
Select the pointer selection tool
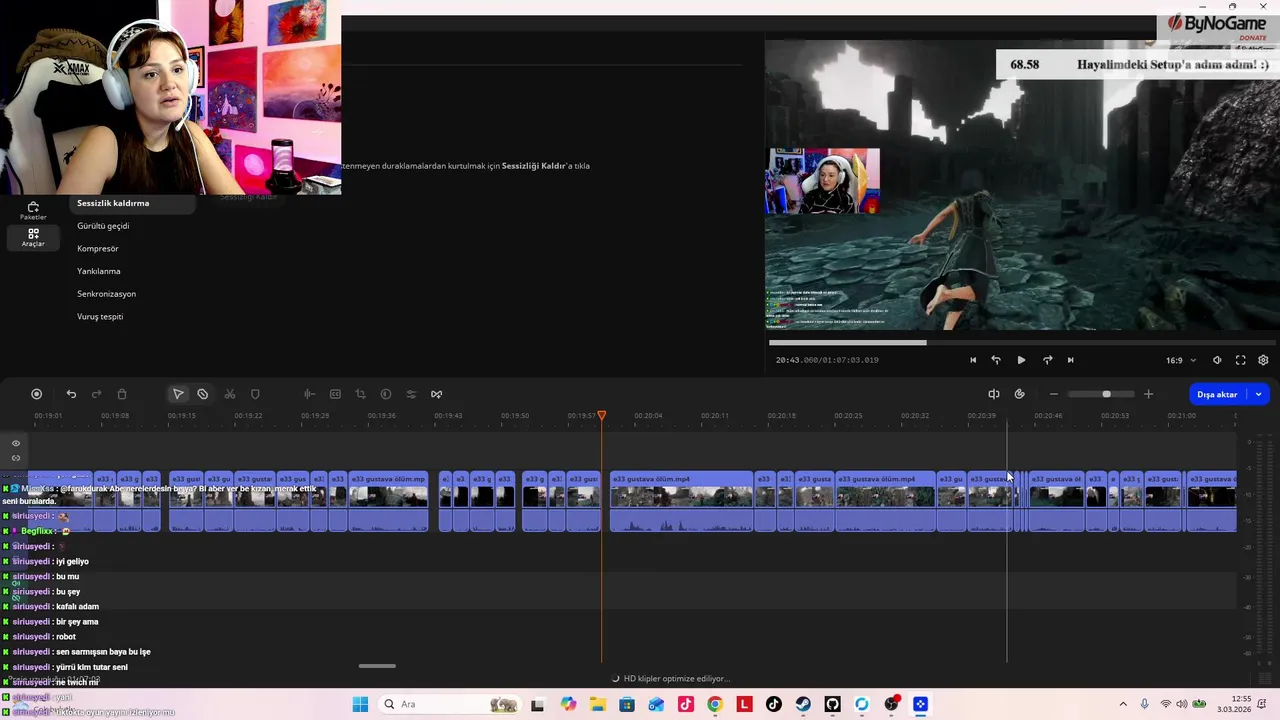tap(178, 394)
